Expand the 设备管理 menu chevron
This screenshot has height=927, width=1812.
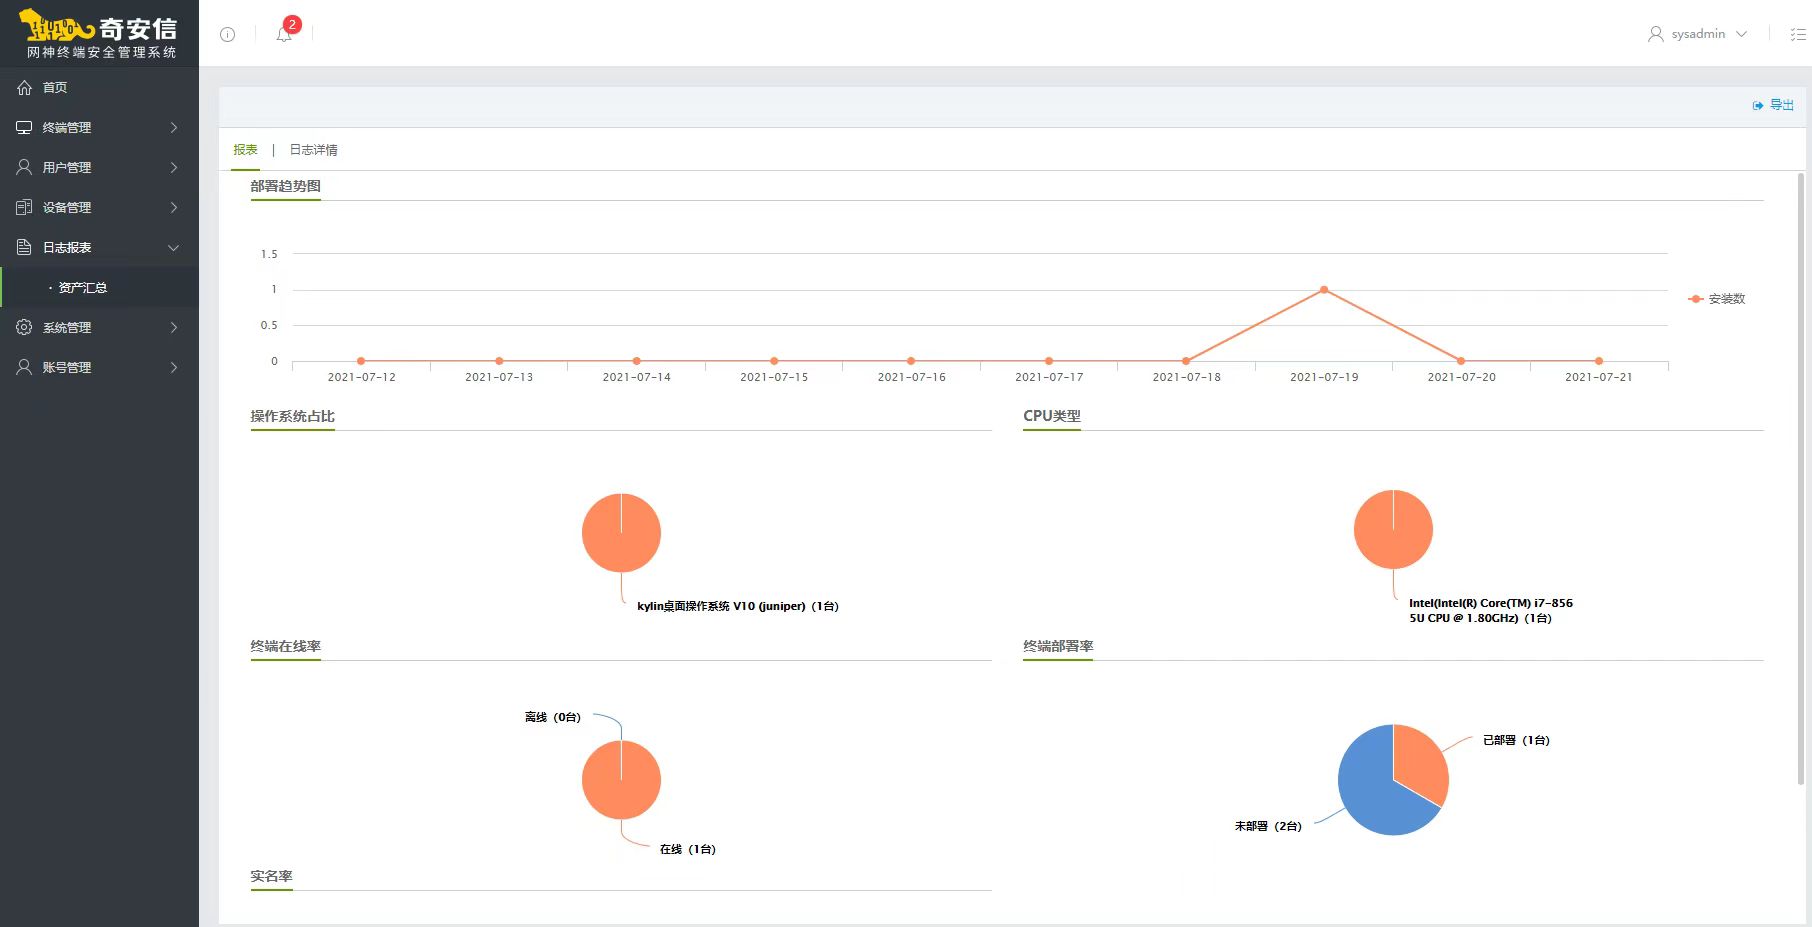click(x=174, y=208)
